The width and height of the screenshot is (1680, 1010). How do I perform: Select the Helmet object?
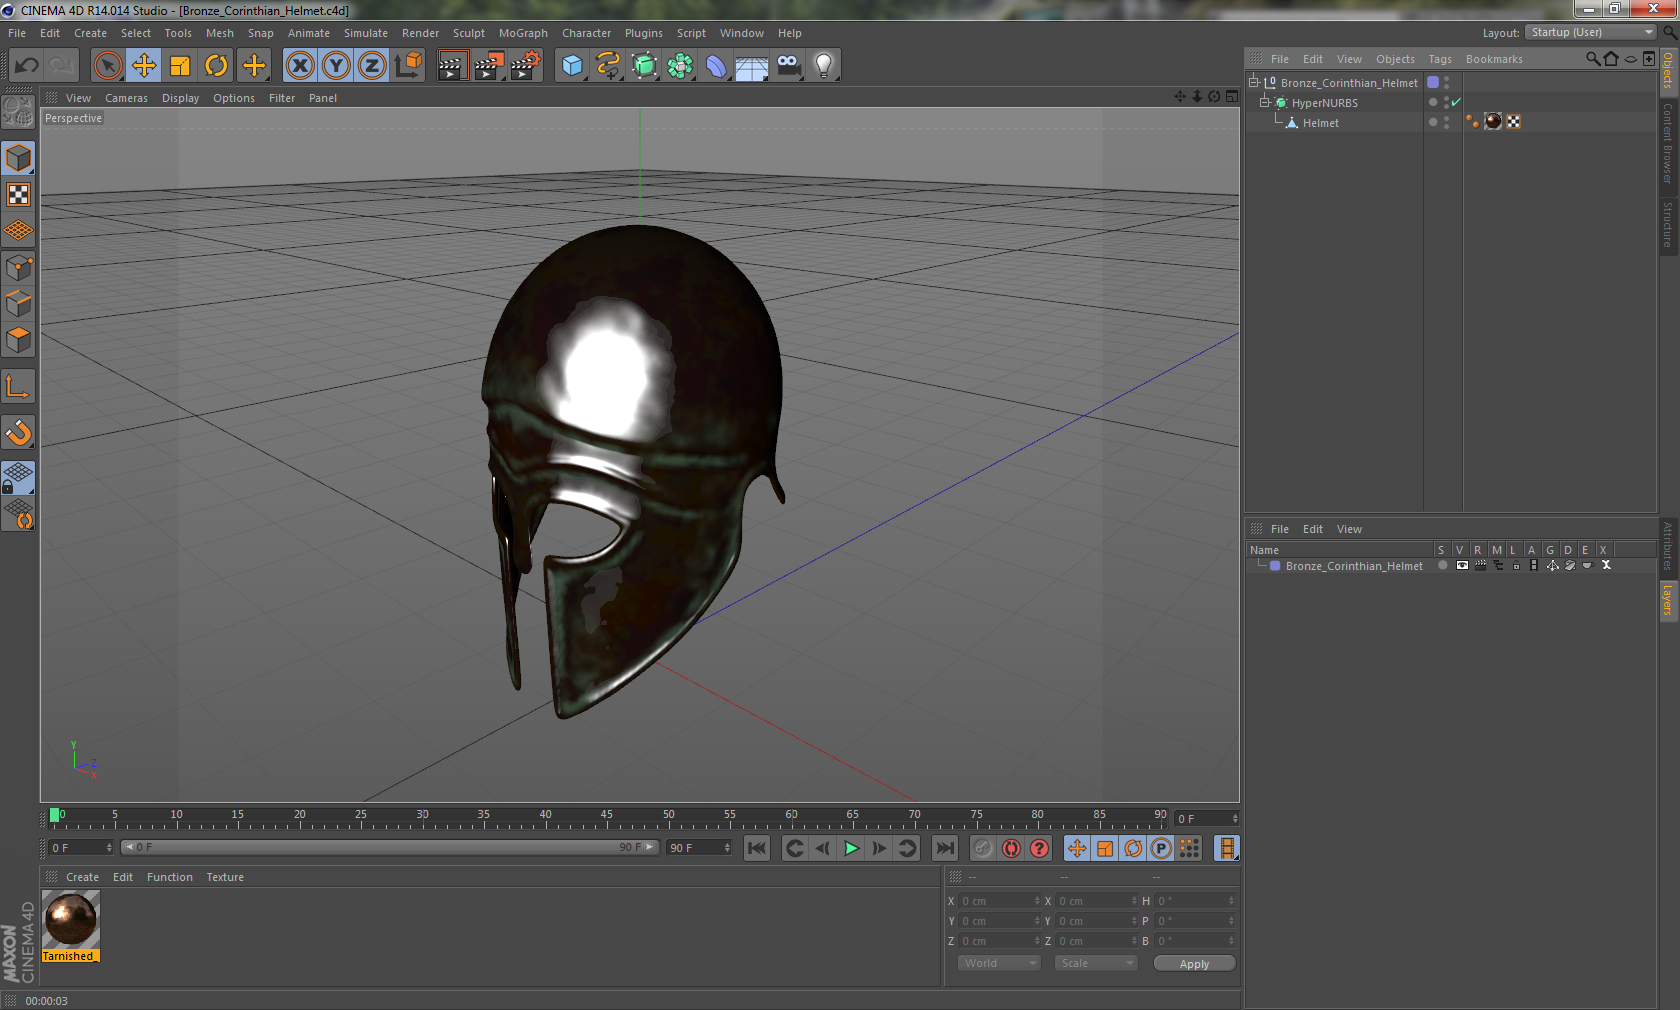1320,123
